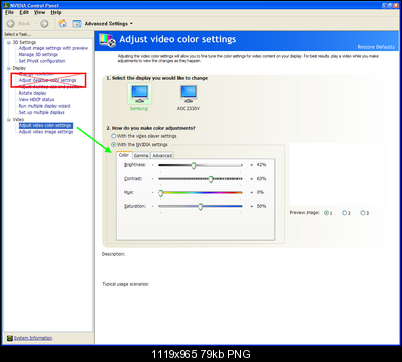Open Adjust image settings with preview
This screenshot has width=402, height=362.
pos(53,48)
